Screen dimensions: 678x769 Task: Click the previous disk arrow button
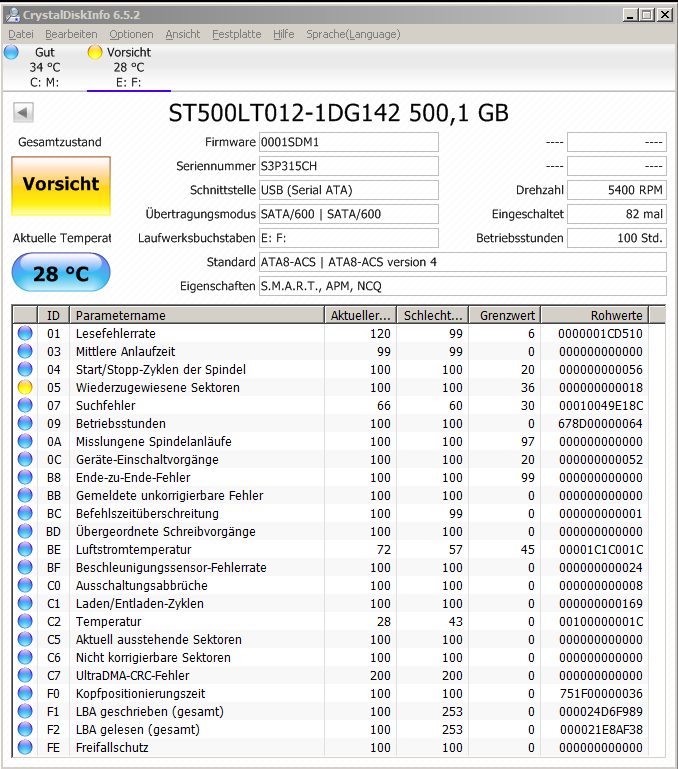click(x=23, y=112)
